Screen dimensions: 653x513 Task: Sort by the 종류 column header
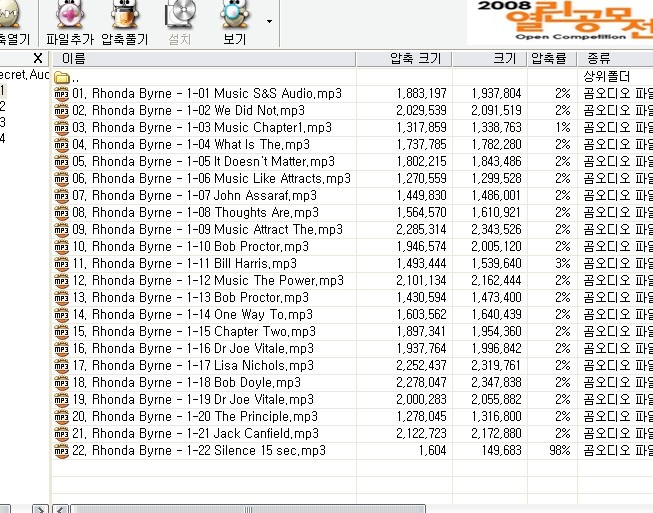point(616,59)
